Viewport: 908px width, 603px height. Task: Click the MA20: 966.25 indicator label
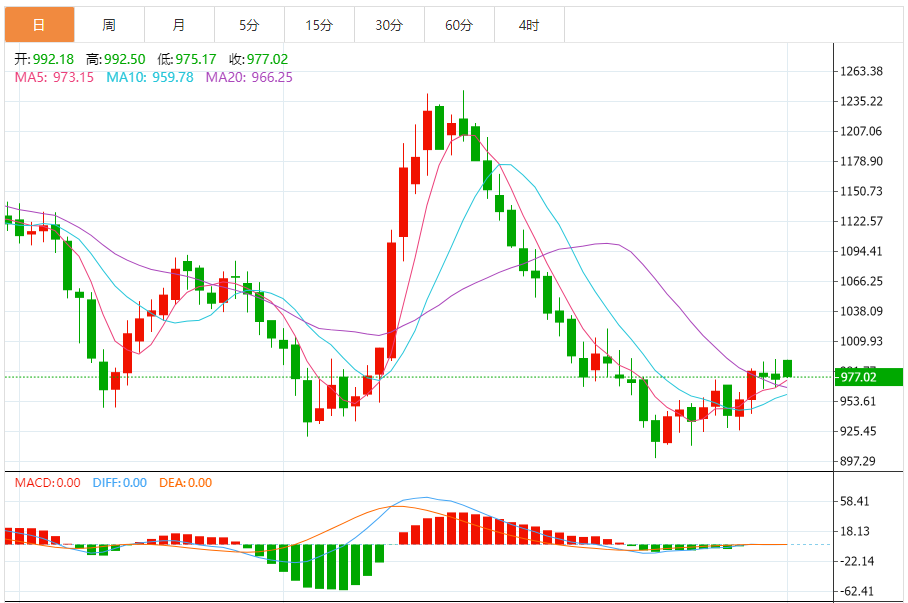pos(249,77)
